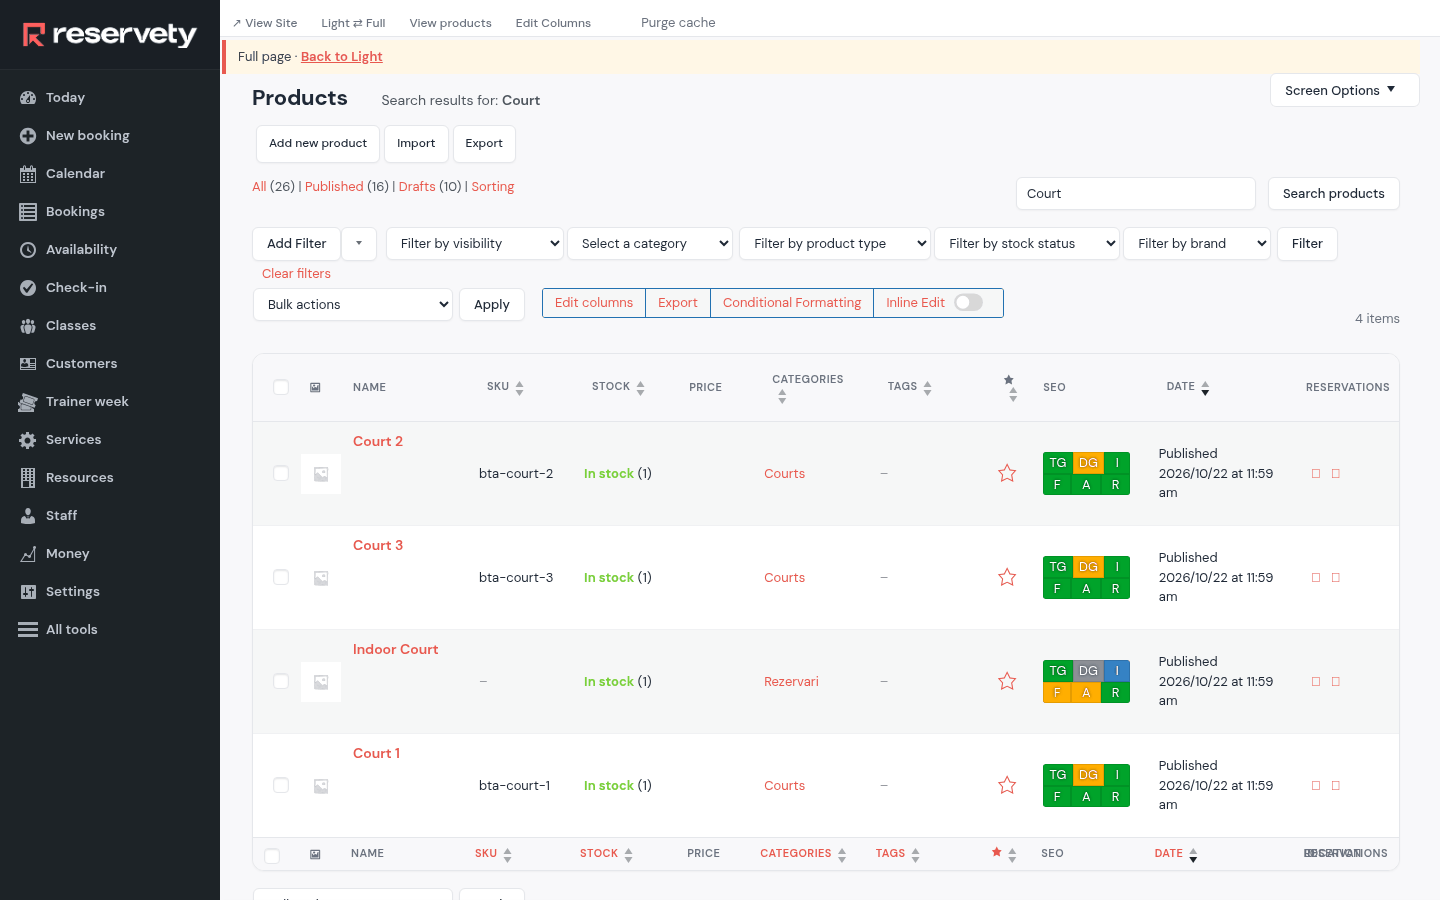This screenshot has width=1440, height=900.
Task: Click the Indoor Court featured star
Action: coord(1007,681)
